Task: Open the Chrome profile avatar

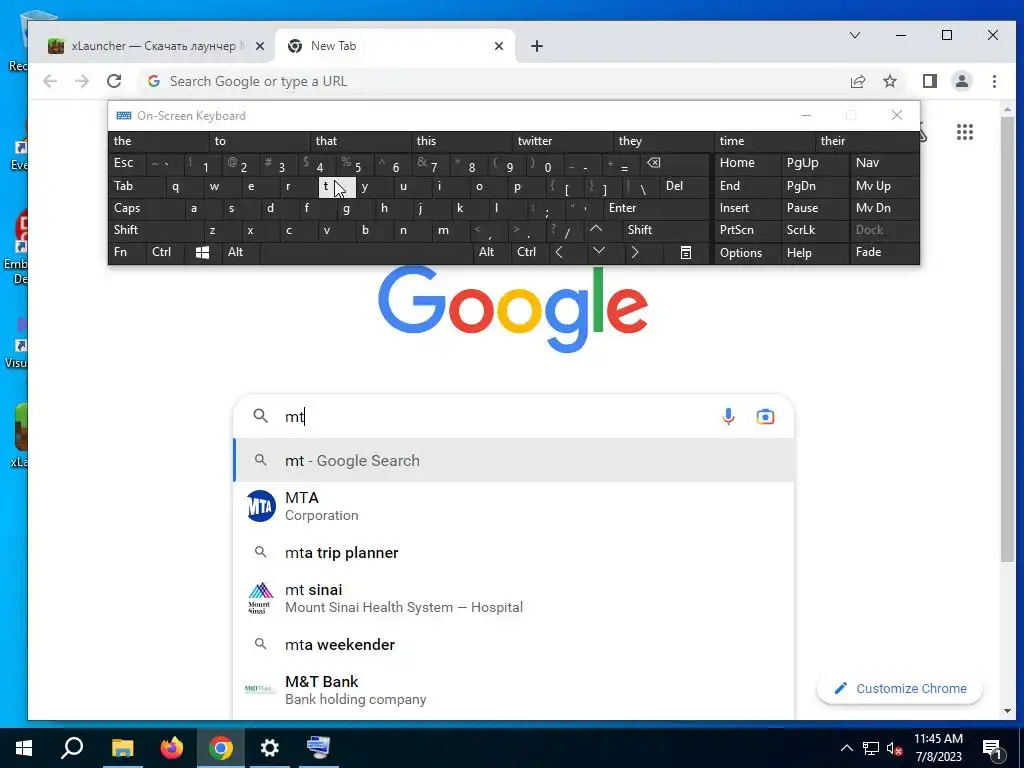Action: pos(961,81)
